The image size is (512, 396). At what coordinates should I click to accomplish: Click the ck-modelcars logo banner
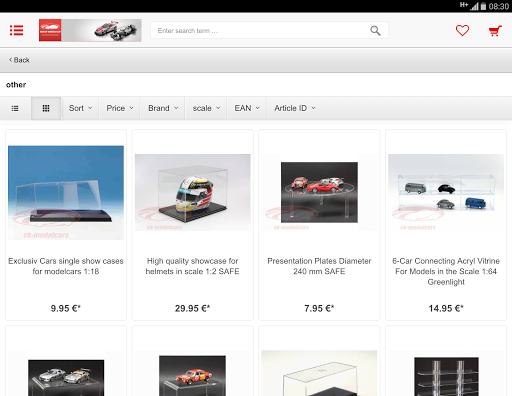90,30
